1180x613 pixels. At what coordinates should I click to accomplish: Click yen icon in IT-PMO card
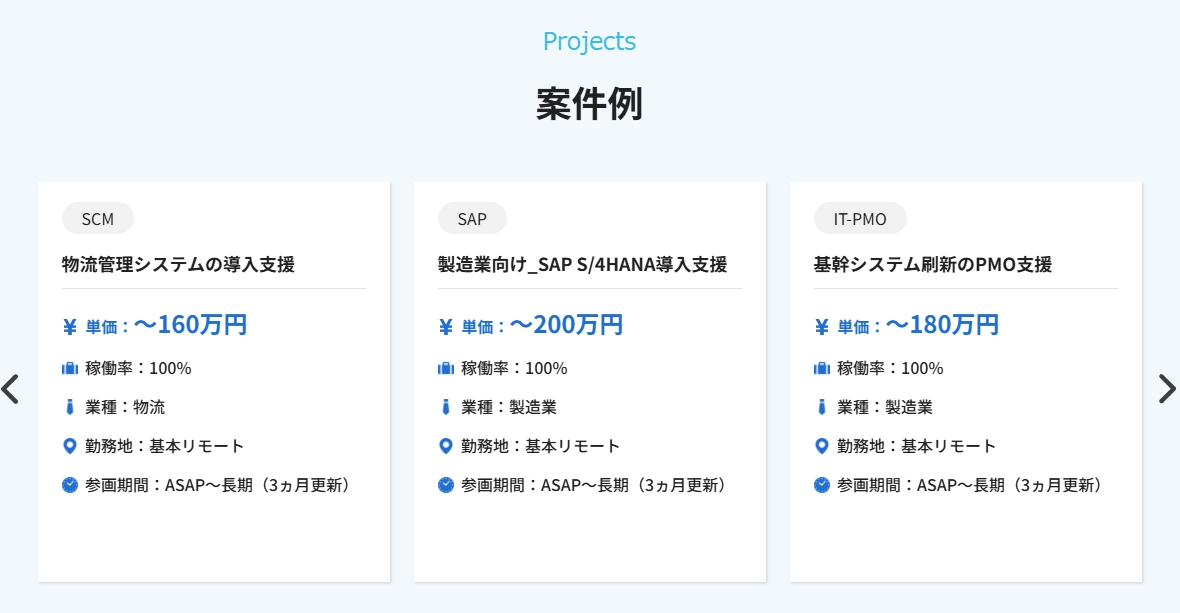822,327
